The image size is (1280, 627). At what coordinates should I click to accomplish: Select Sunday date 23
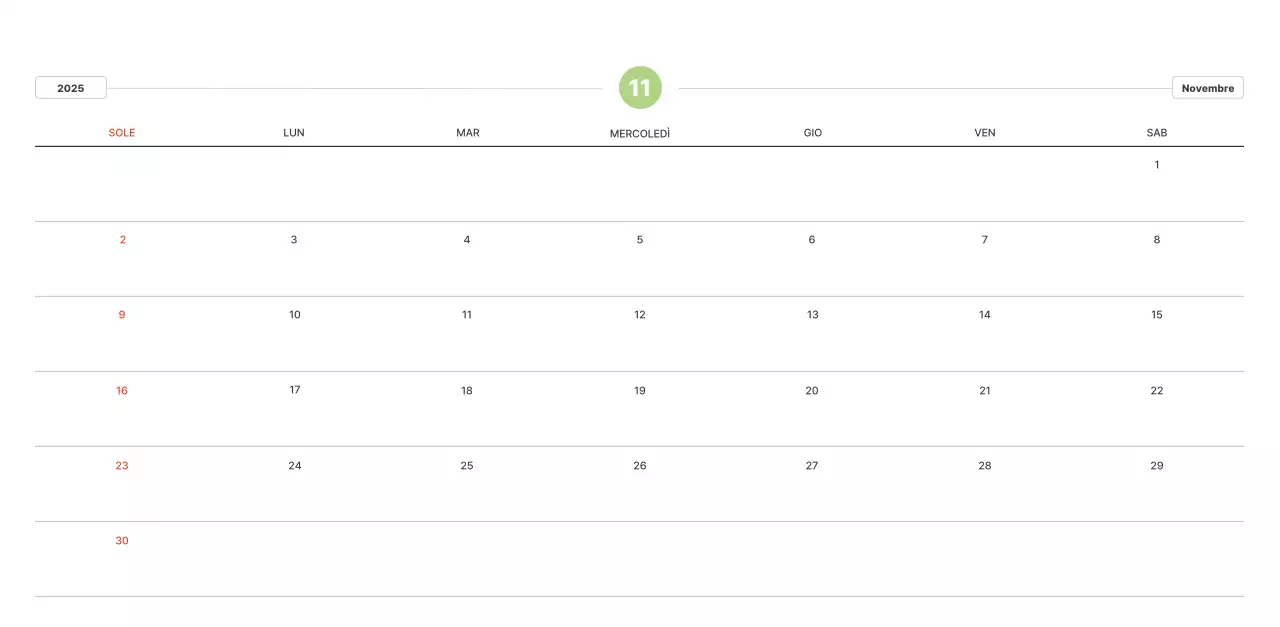click(x=122, y=466)
